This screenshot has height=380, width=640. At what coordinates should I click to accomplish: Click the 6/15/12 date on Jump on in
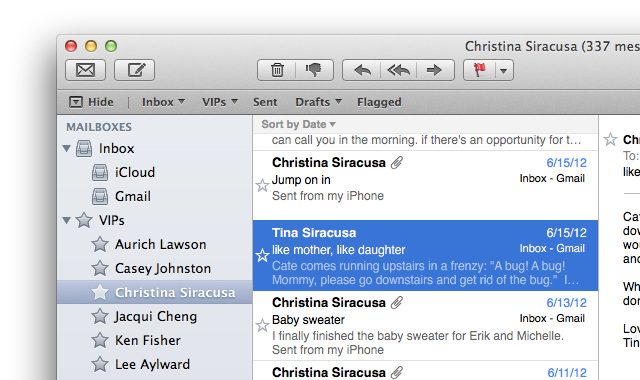point(567,163)
